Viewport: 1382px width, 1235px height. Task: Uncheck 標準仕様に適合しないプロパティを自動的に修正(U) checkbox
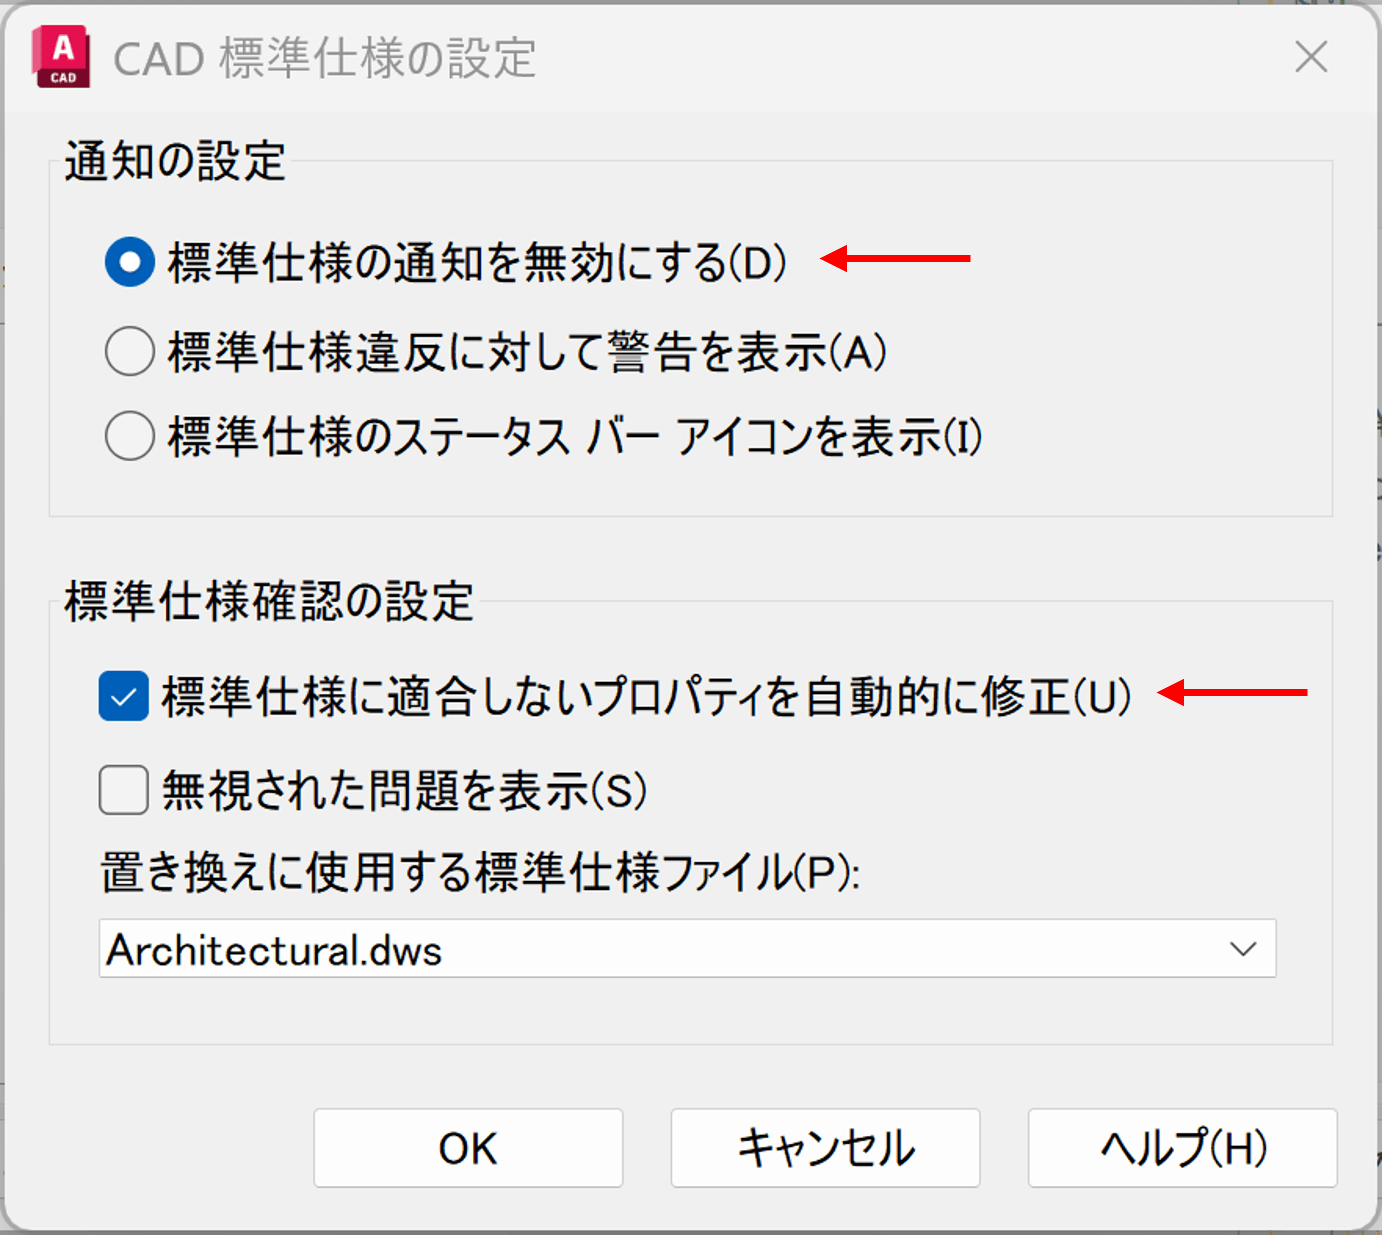coord(124,697)
